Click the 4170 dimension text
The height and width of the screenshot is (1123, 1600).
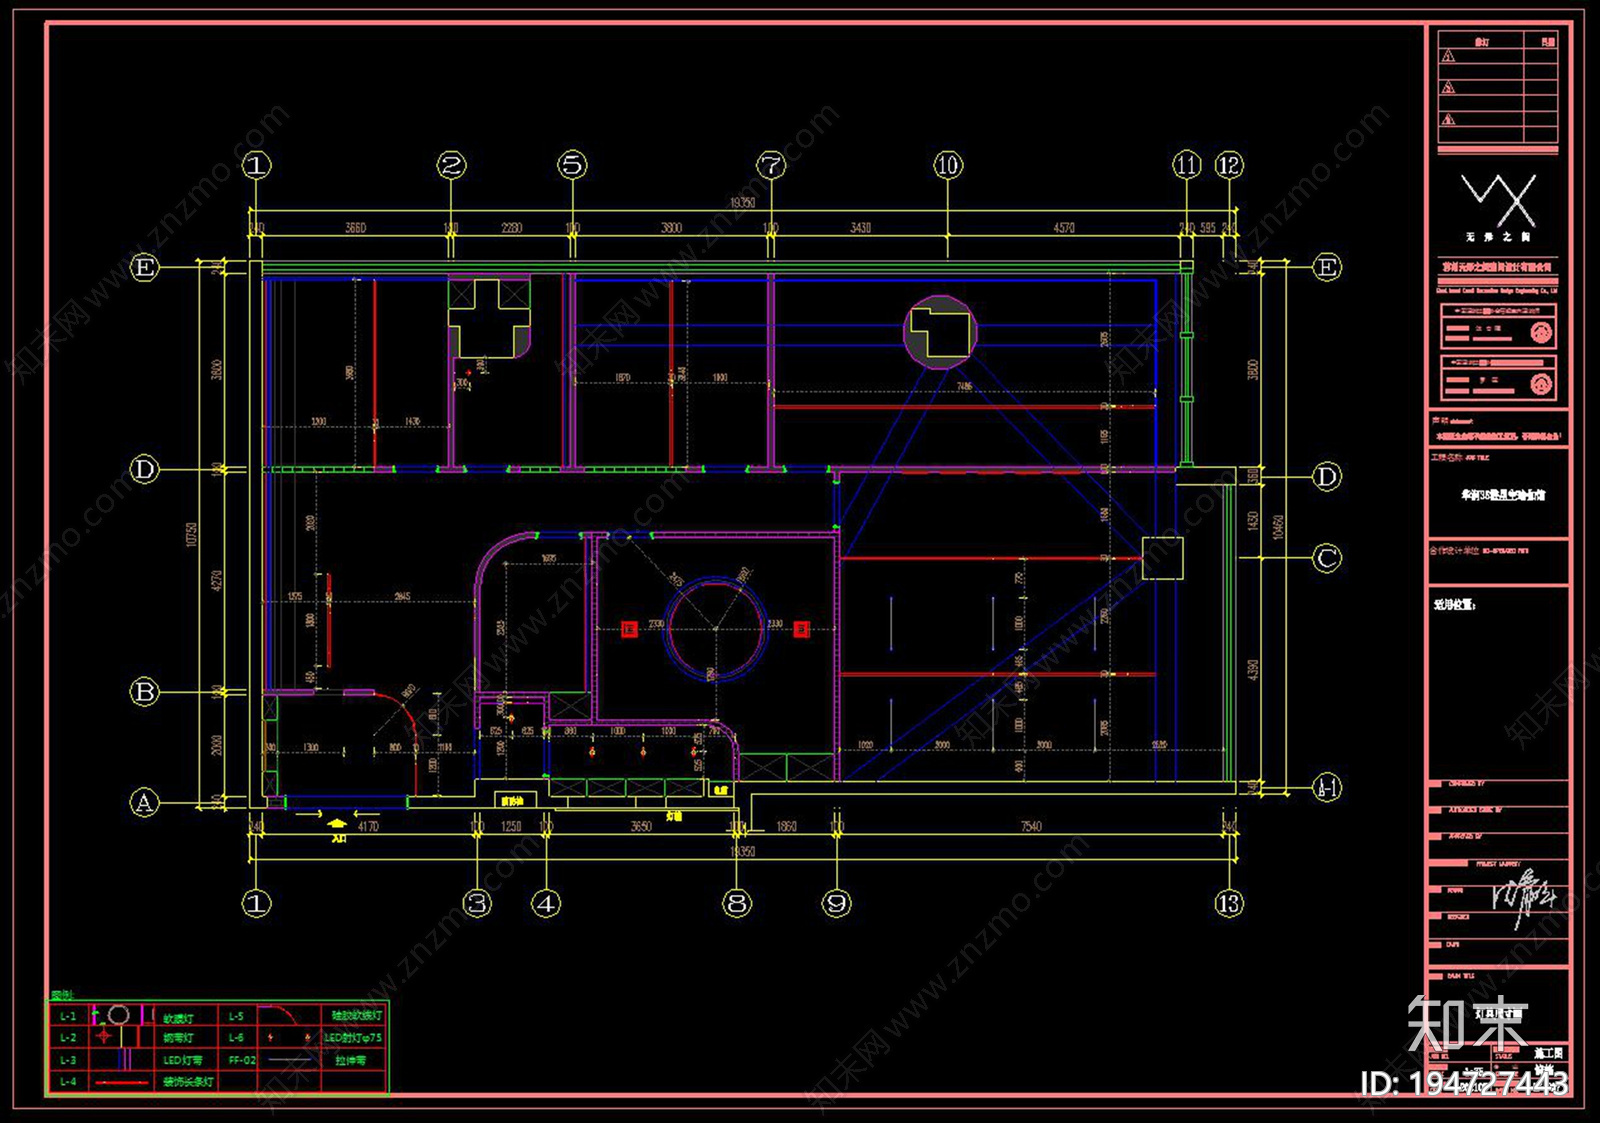pyautogui.click(x=368, y=827)
